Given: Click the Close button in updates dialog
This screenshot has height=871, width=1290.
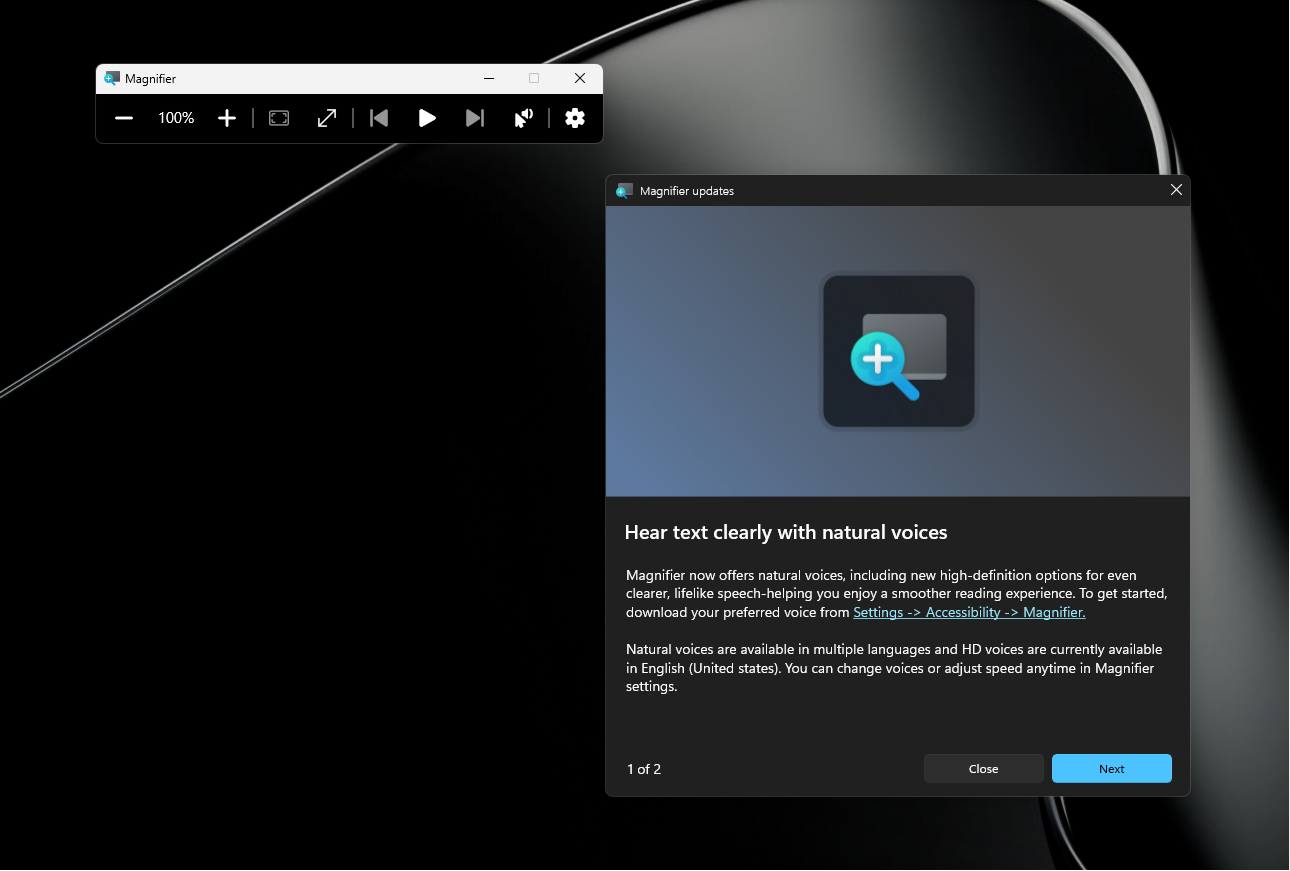Looking at the screenshot, I should (x=984, y=769).
